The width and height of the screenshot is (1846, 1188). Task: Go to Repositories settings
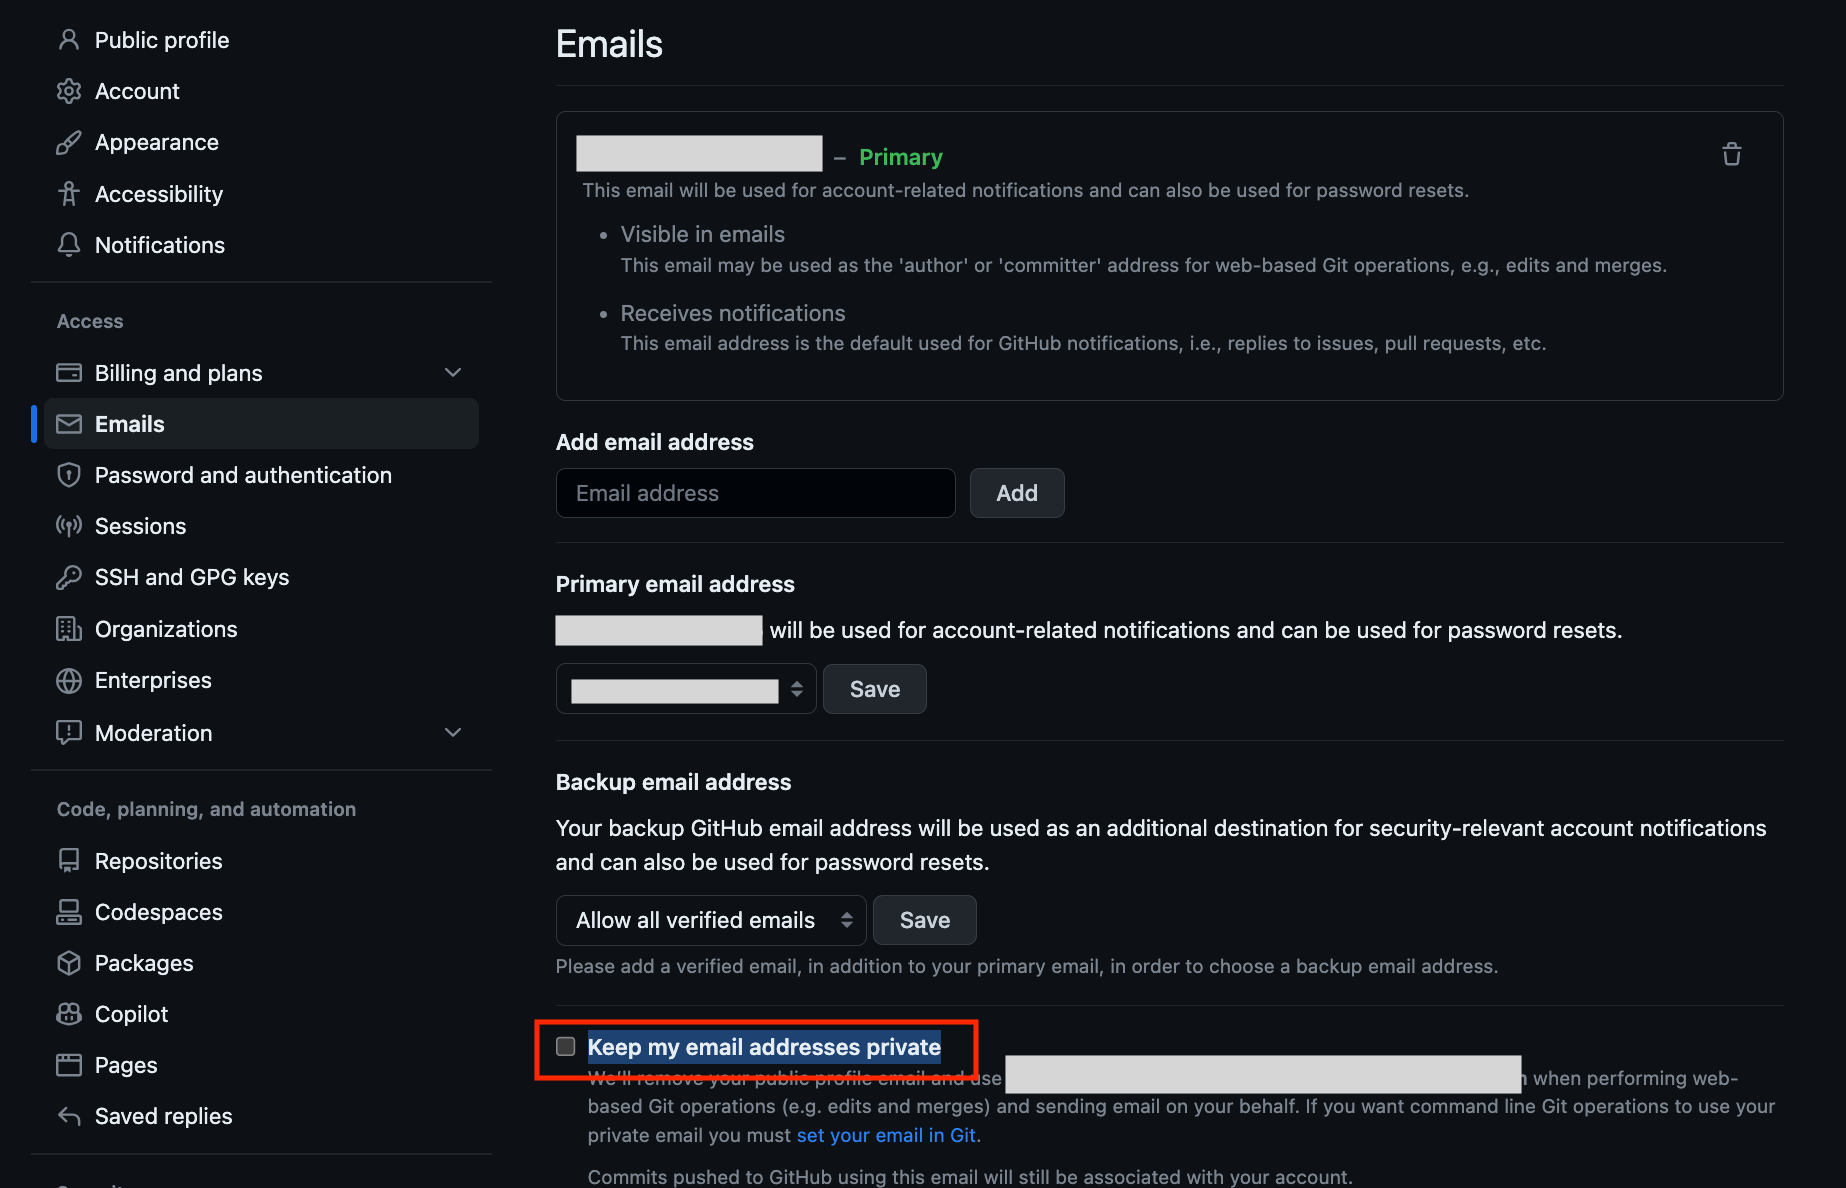tap(159, 861)
